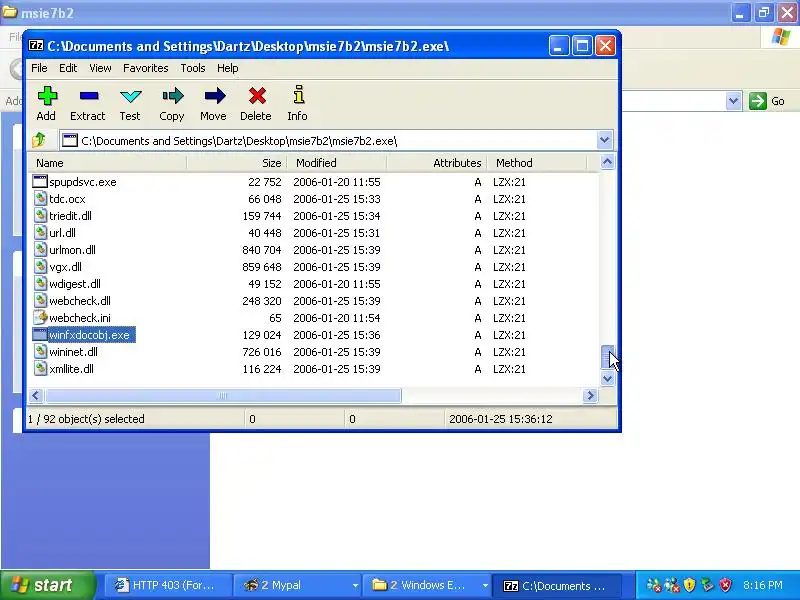Click the horizontal scrollbar left arrow
The width and height of the screenshot is (800, 600).
click(x=35, y=395)
